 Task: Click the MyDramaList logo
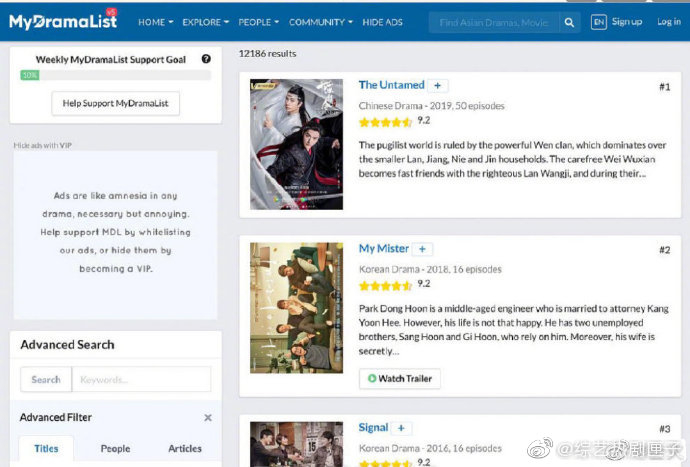tap(63, 20)
